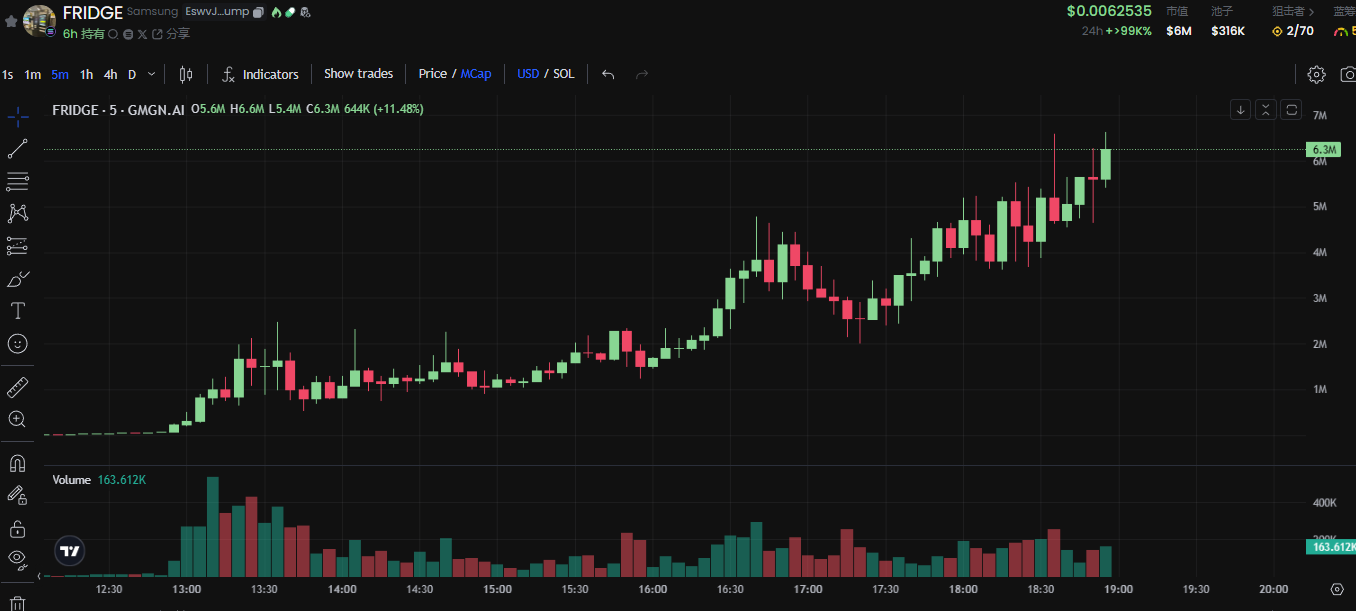Select the Fibonacci retracement tool
Viewport: 1356px width, 611px height.
click(x=17, y=181)
